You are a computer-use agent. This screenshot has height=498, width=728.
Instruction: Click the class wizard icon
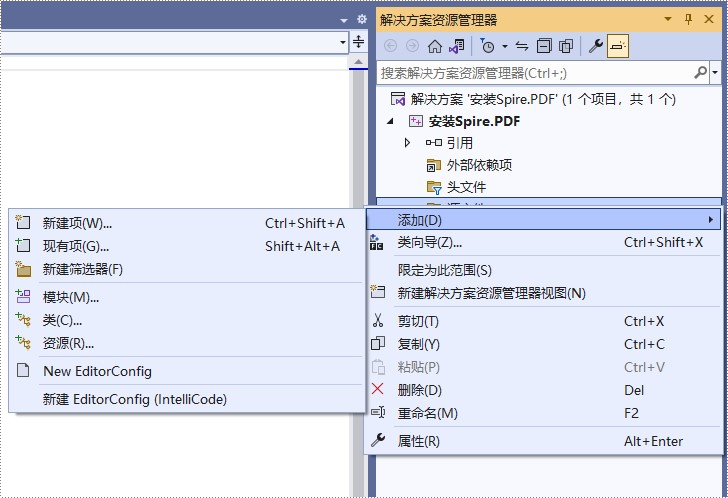click(x=377, y=242)
